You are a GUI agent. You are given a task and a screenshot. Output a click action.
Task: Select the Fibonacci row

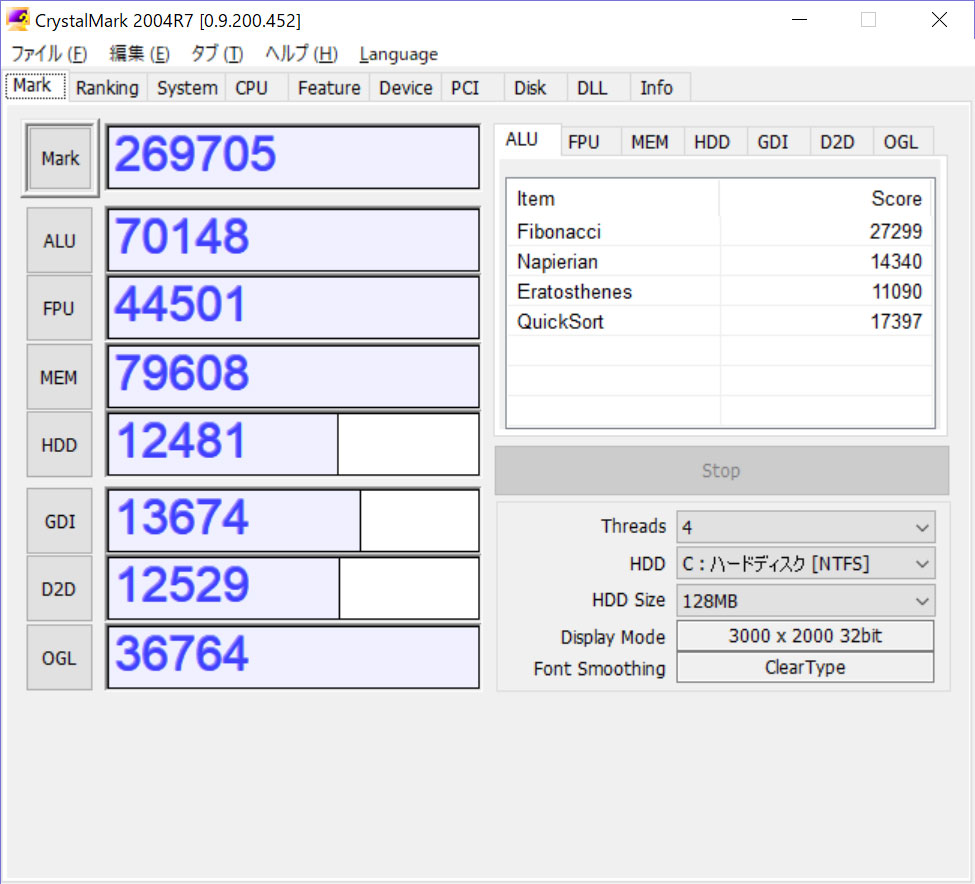pos(720,231)
